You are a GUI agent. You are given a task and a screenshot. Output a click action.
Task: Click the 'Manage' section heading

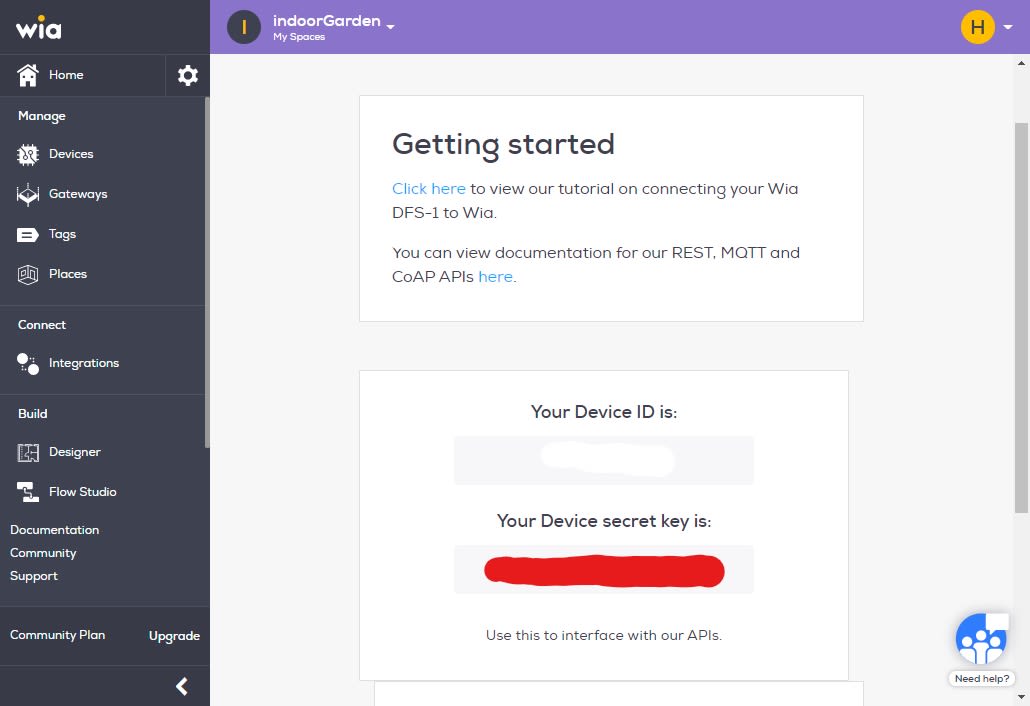(x=42, y=116)
